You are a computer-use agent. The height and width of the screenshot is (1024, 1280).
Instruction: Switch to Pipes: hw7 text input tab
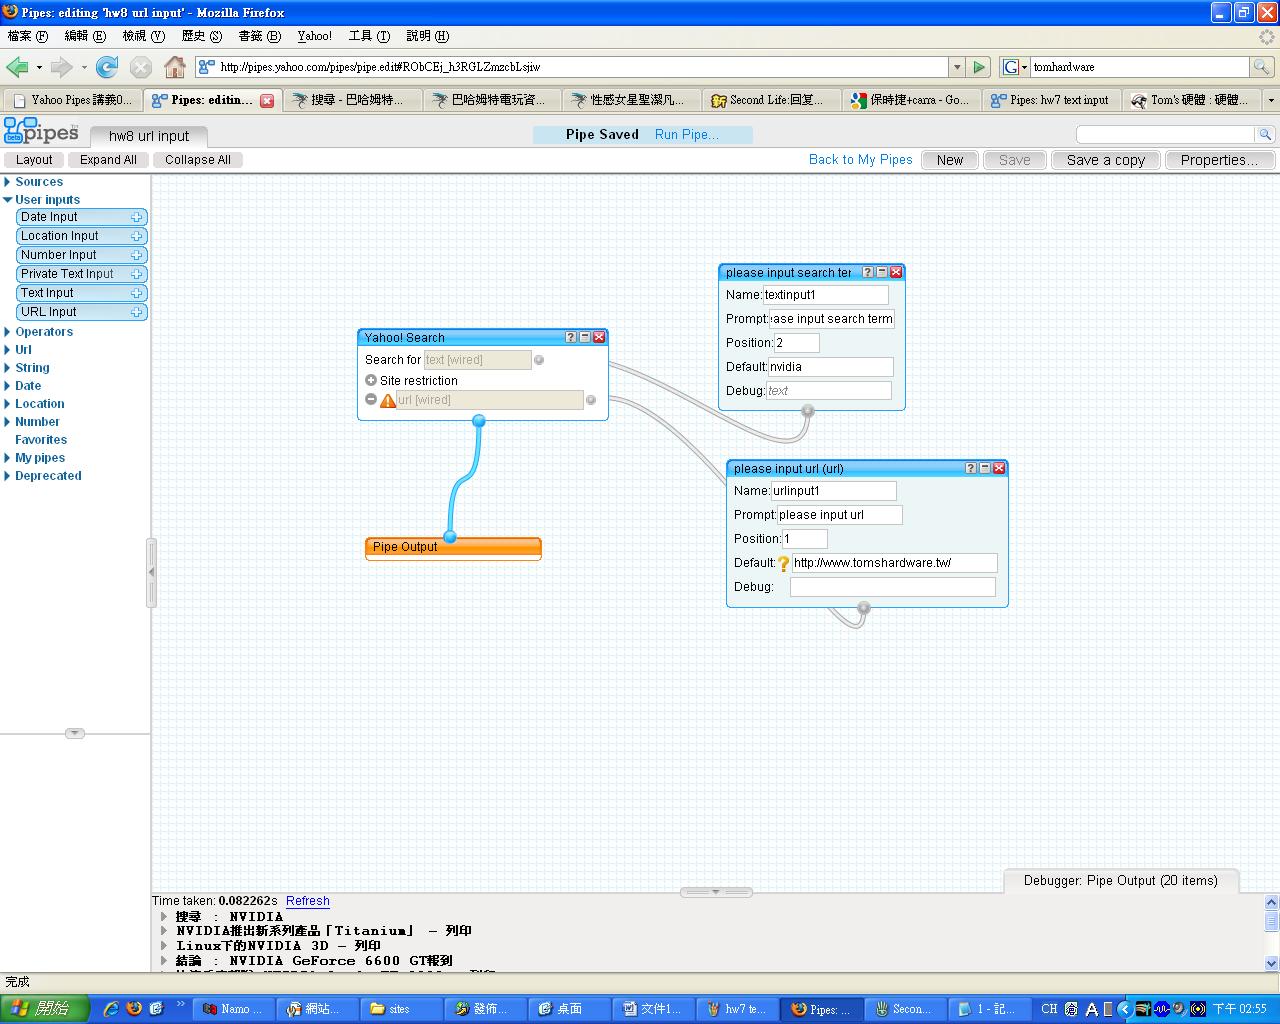click(x=1050, y=100)
